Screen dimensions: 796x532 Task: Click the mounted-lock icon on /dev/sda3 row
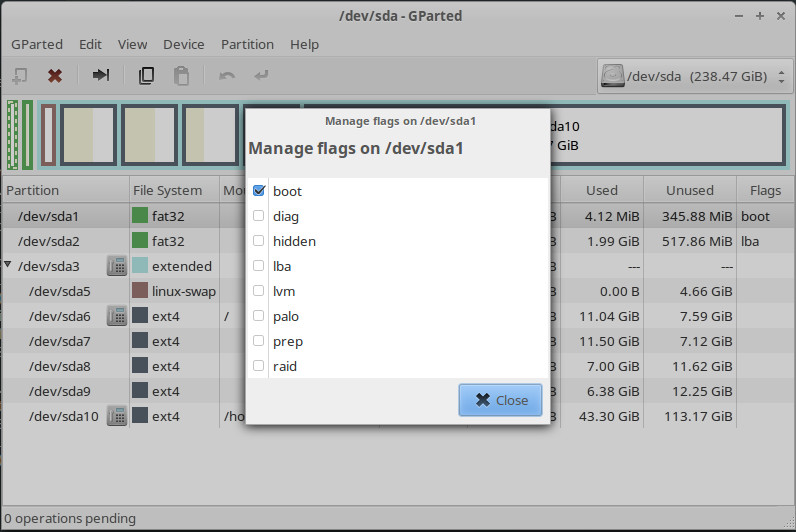(117, 266)
